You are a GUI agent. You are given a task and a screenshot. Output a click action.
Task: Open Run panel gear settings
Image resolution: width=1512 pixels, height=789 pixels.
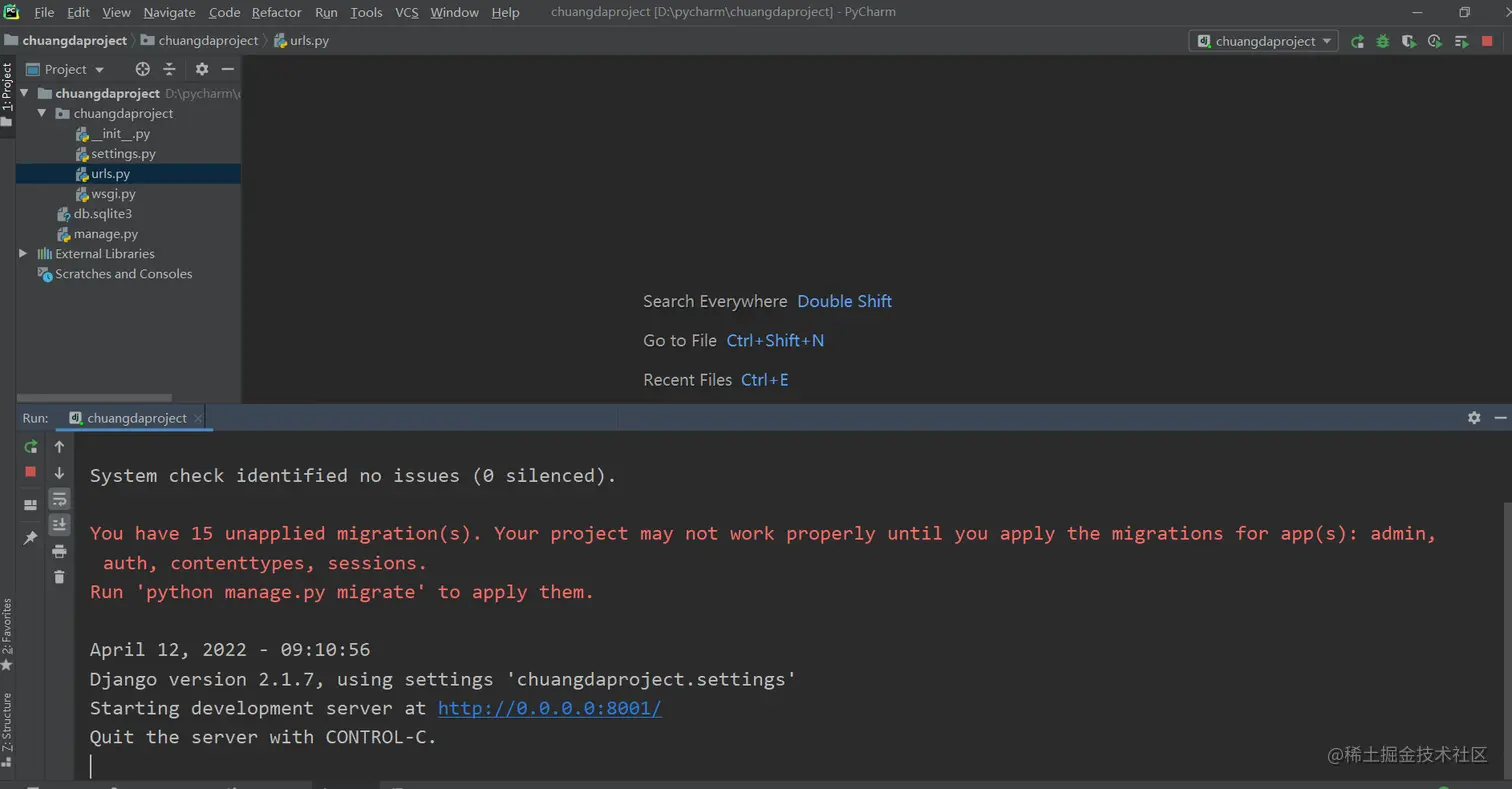pos(1474,418)
